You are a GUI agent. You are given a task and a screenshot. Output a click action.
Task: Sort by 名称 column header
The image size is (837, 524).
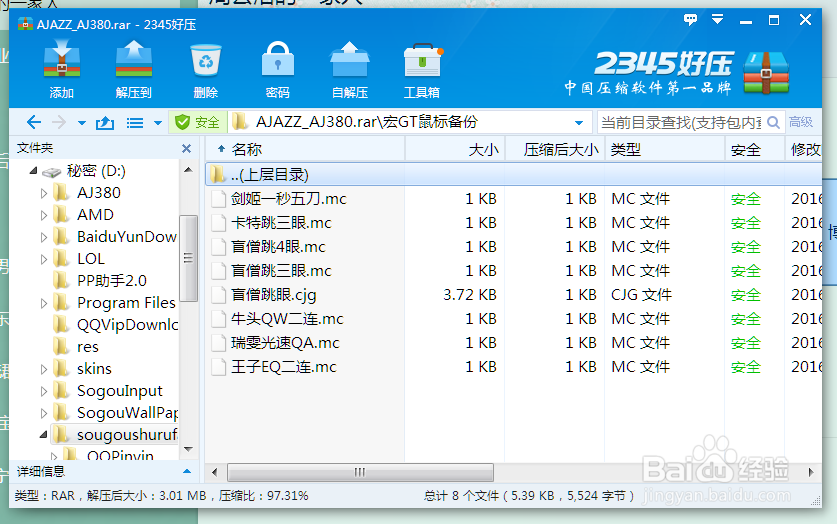(305, 149)
